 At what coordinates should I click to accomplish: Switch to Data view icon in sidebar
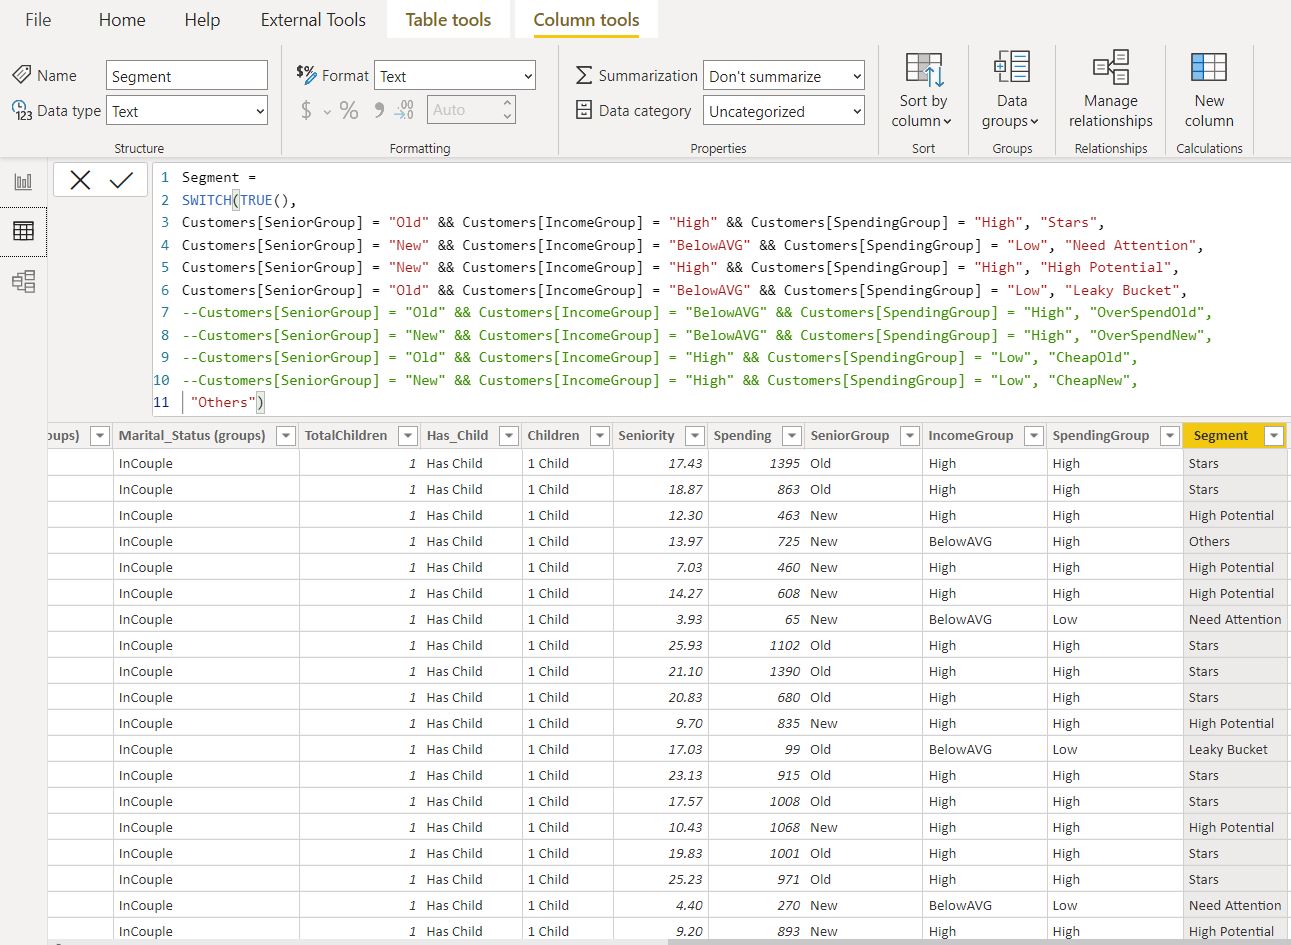[23, 231]
